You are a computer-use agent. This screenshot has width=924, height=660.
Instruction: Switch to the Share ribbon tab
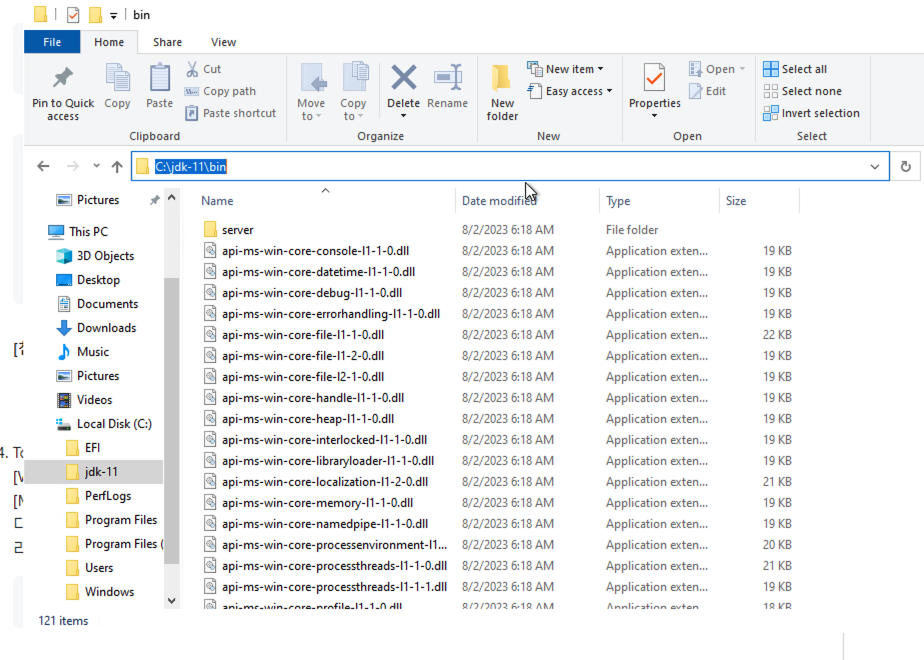click(167, 42)
